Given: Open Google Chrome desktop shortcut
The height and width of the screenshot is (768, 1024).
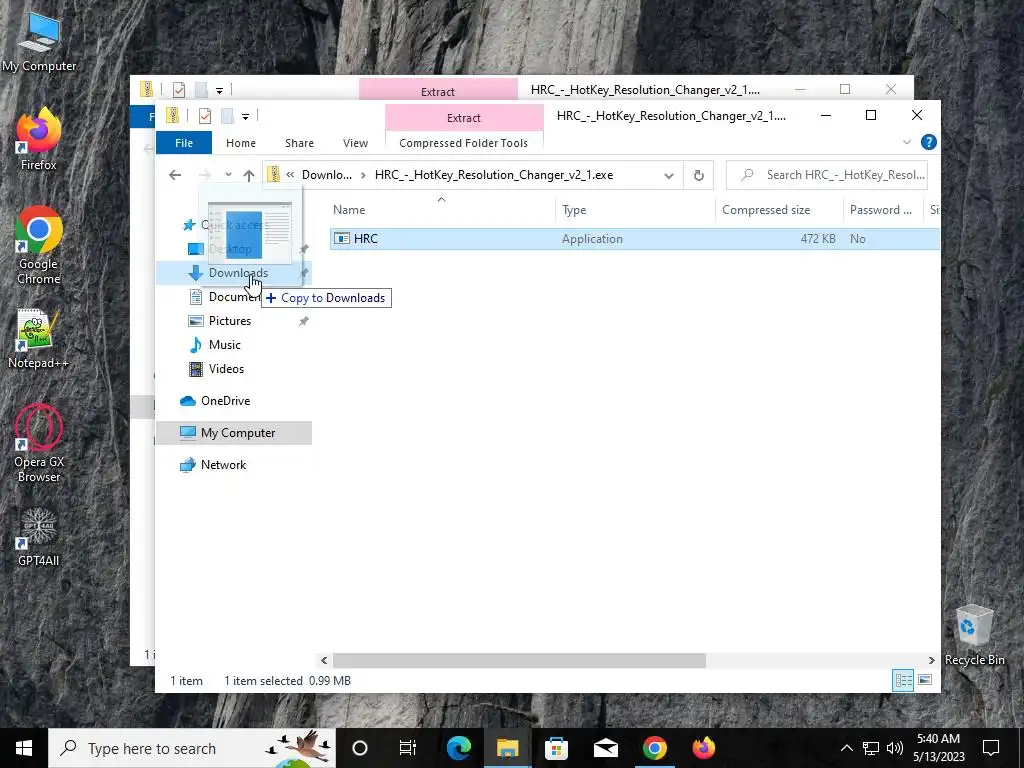Looking at the screenshot, I should (x=39, y=246).
